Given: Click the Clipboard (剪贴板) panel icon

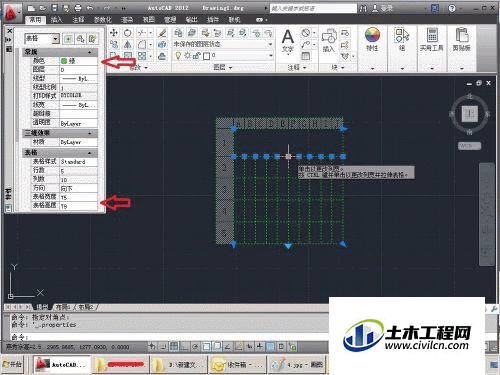Looking at the screenshot, I should tap(462, 39).
